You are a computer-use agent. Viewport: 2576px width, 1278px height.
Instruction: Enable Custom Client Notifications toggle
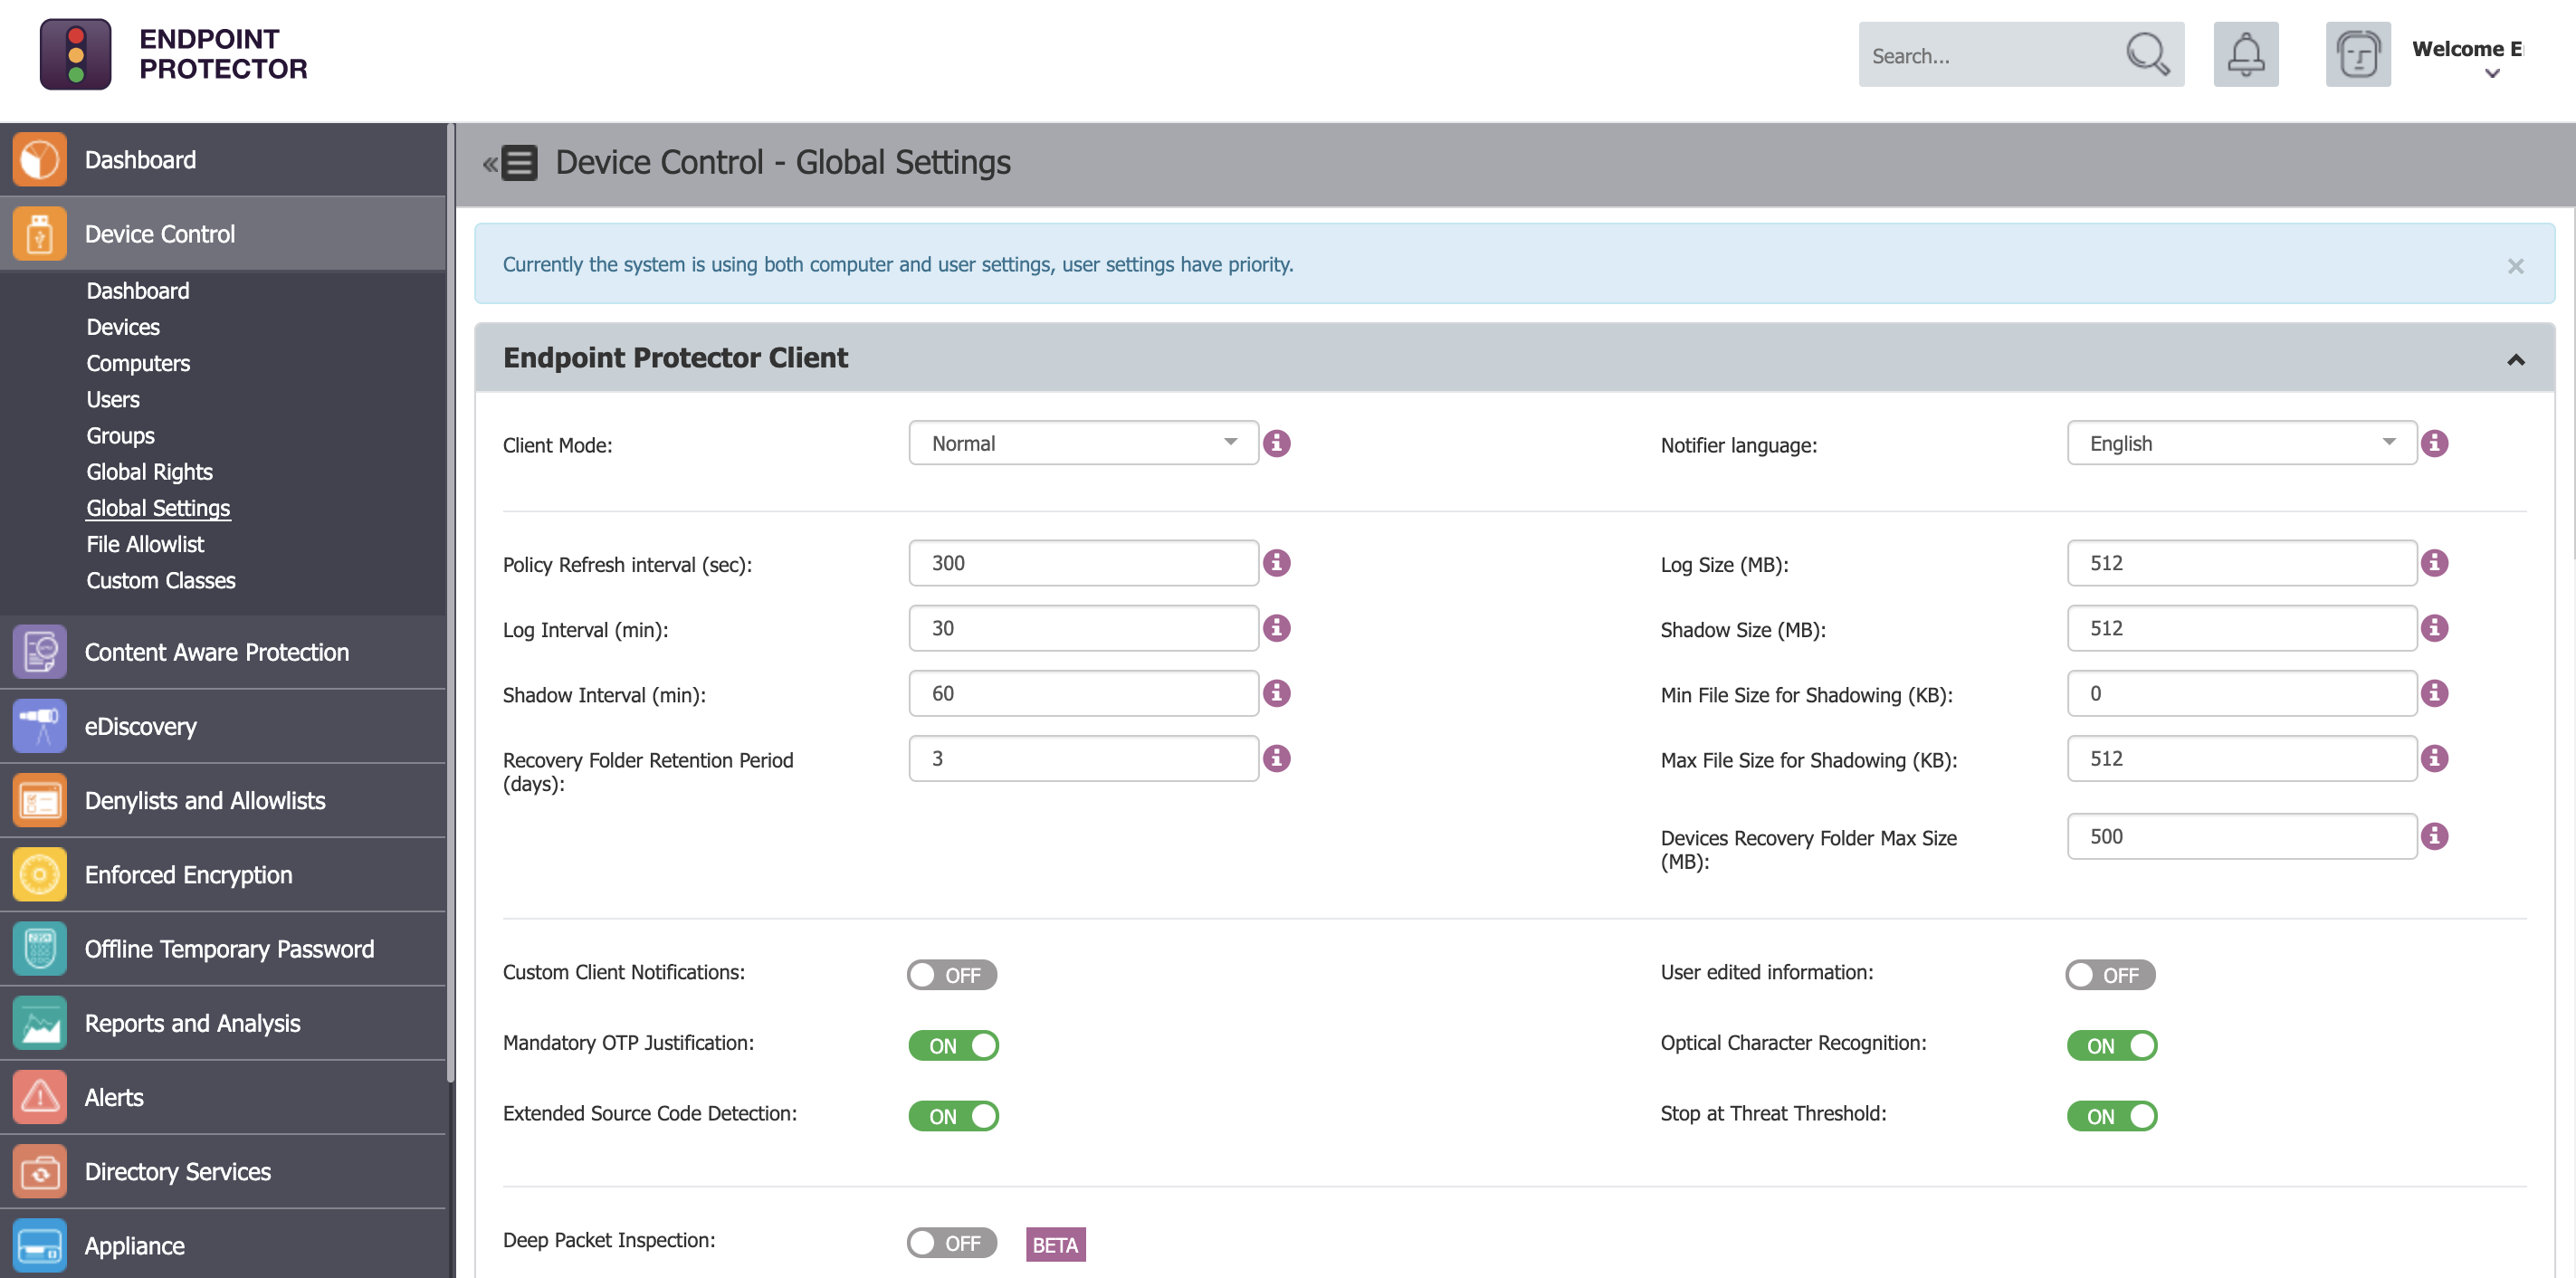[951, 974]
